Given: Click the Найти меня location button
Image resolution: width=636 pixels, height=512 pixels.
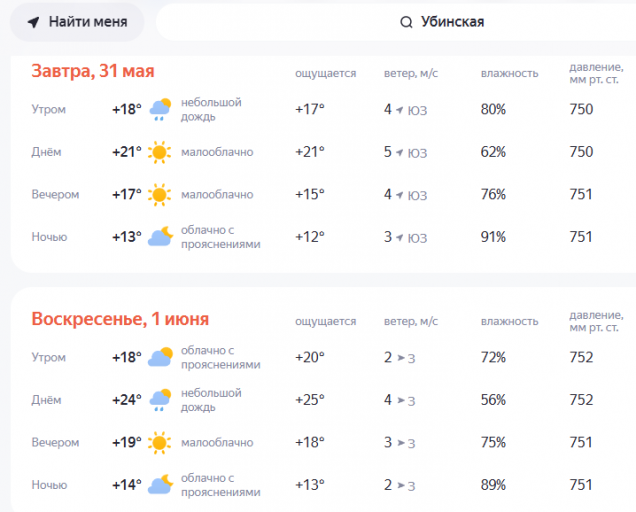Looking at the screenshot, I should tap(77, 22).
